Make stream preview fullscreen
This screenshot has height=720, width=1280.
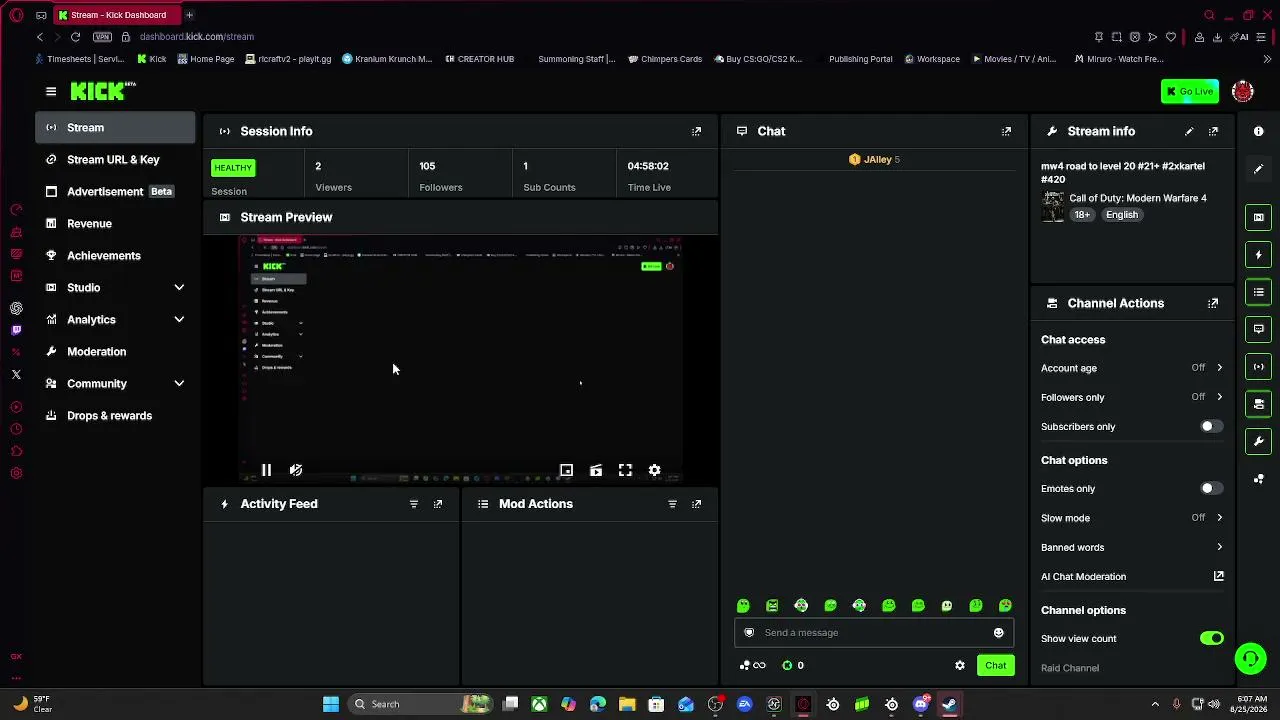tap(625, 470)
